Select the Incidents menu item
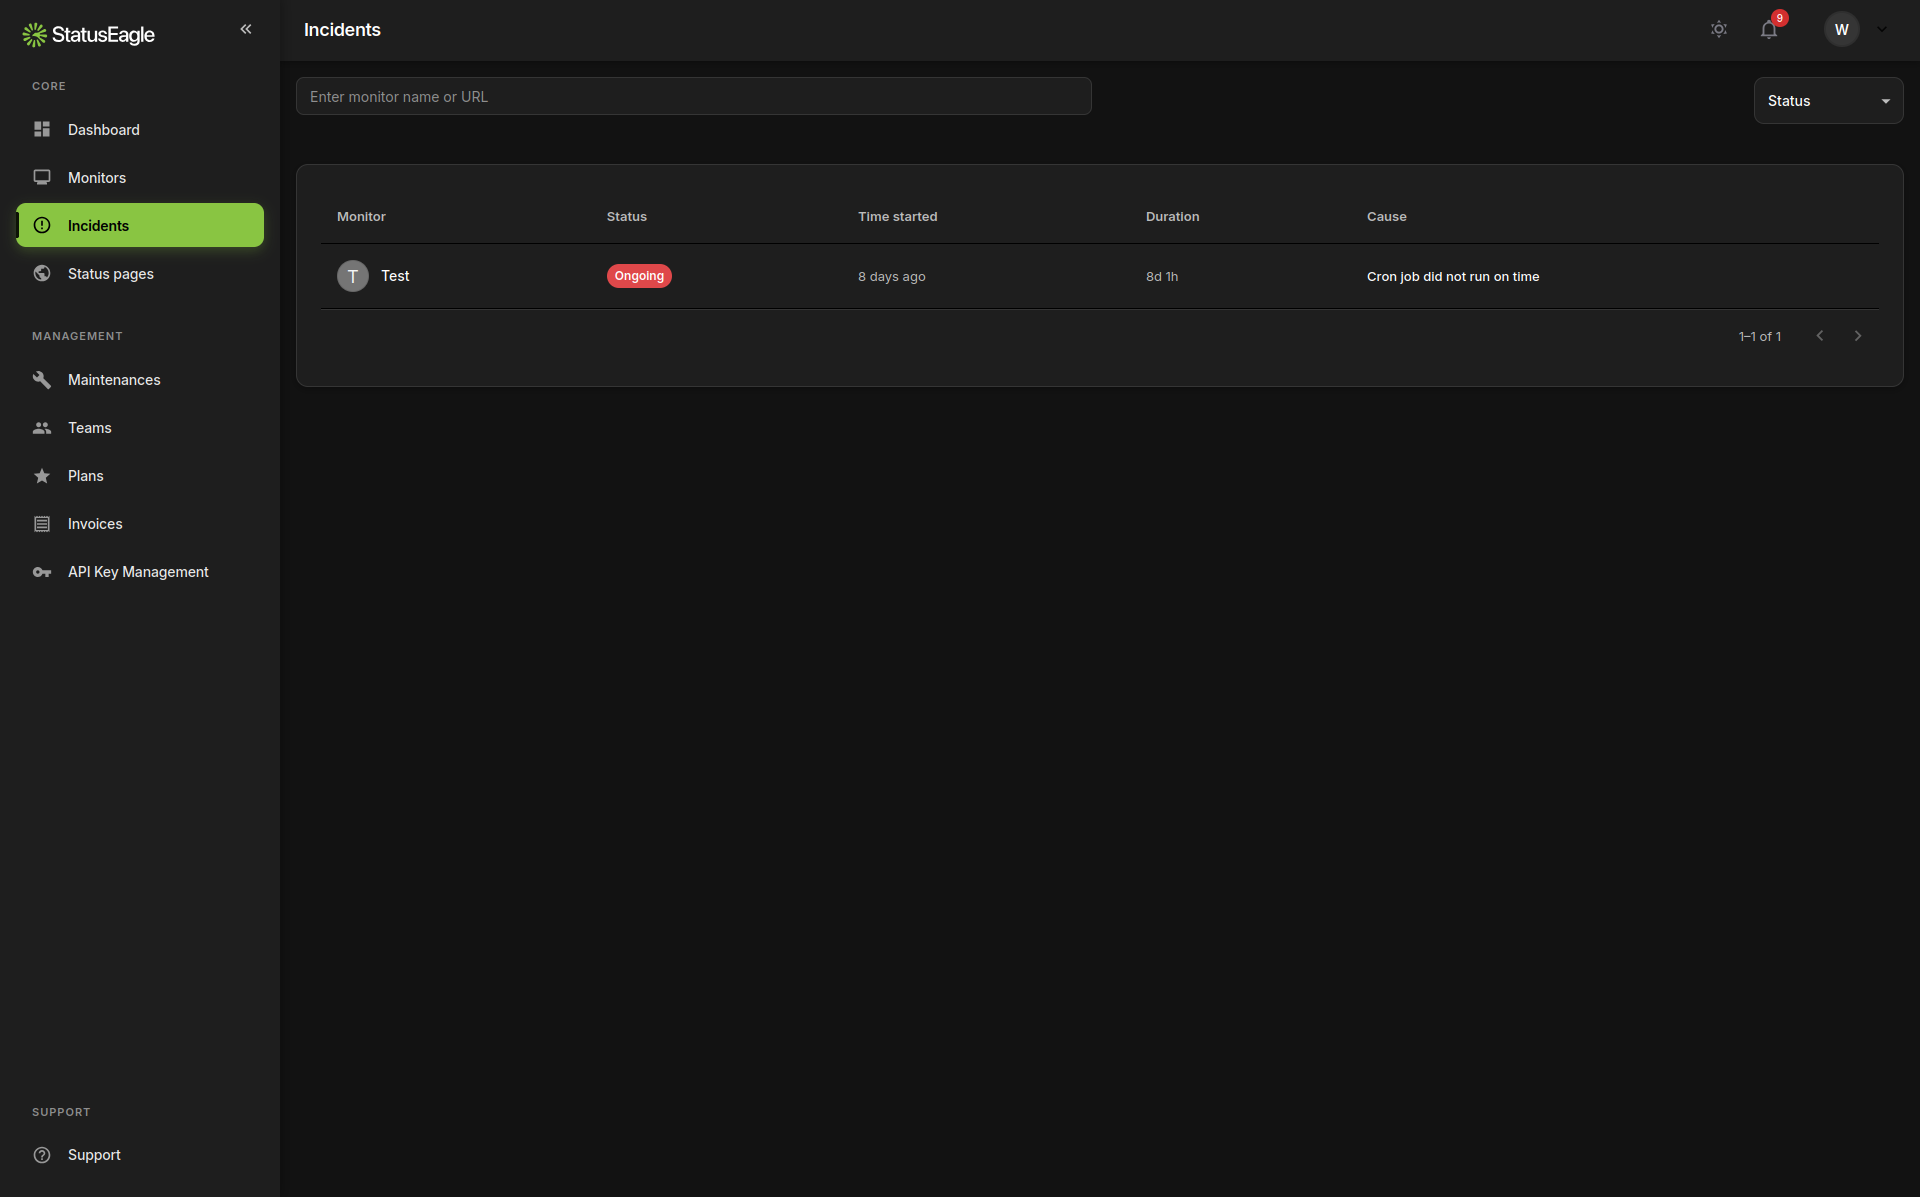 (x=98, y=225)
